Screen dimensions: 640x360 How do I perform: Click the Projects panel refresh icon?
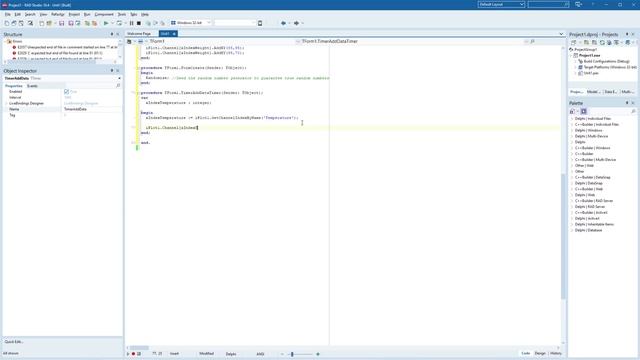tap(602, 42)
